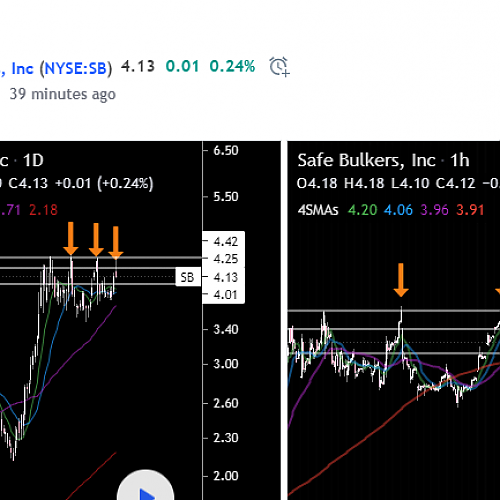Click the 4.42 price level on axis
Image resolution: width=500 pixels, height=500 pixels.
[x=226, y=242]
